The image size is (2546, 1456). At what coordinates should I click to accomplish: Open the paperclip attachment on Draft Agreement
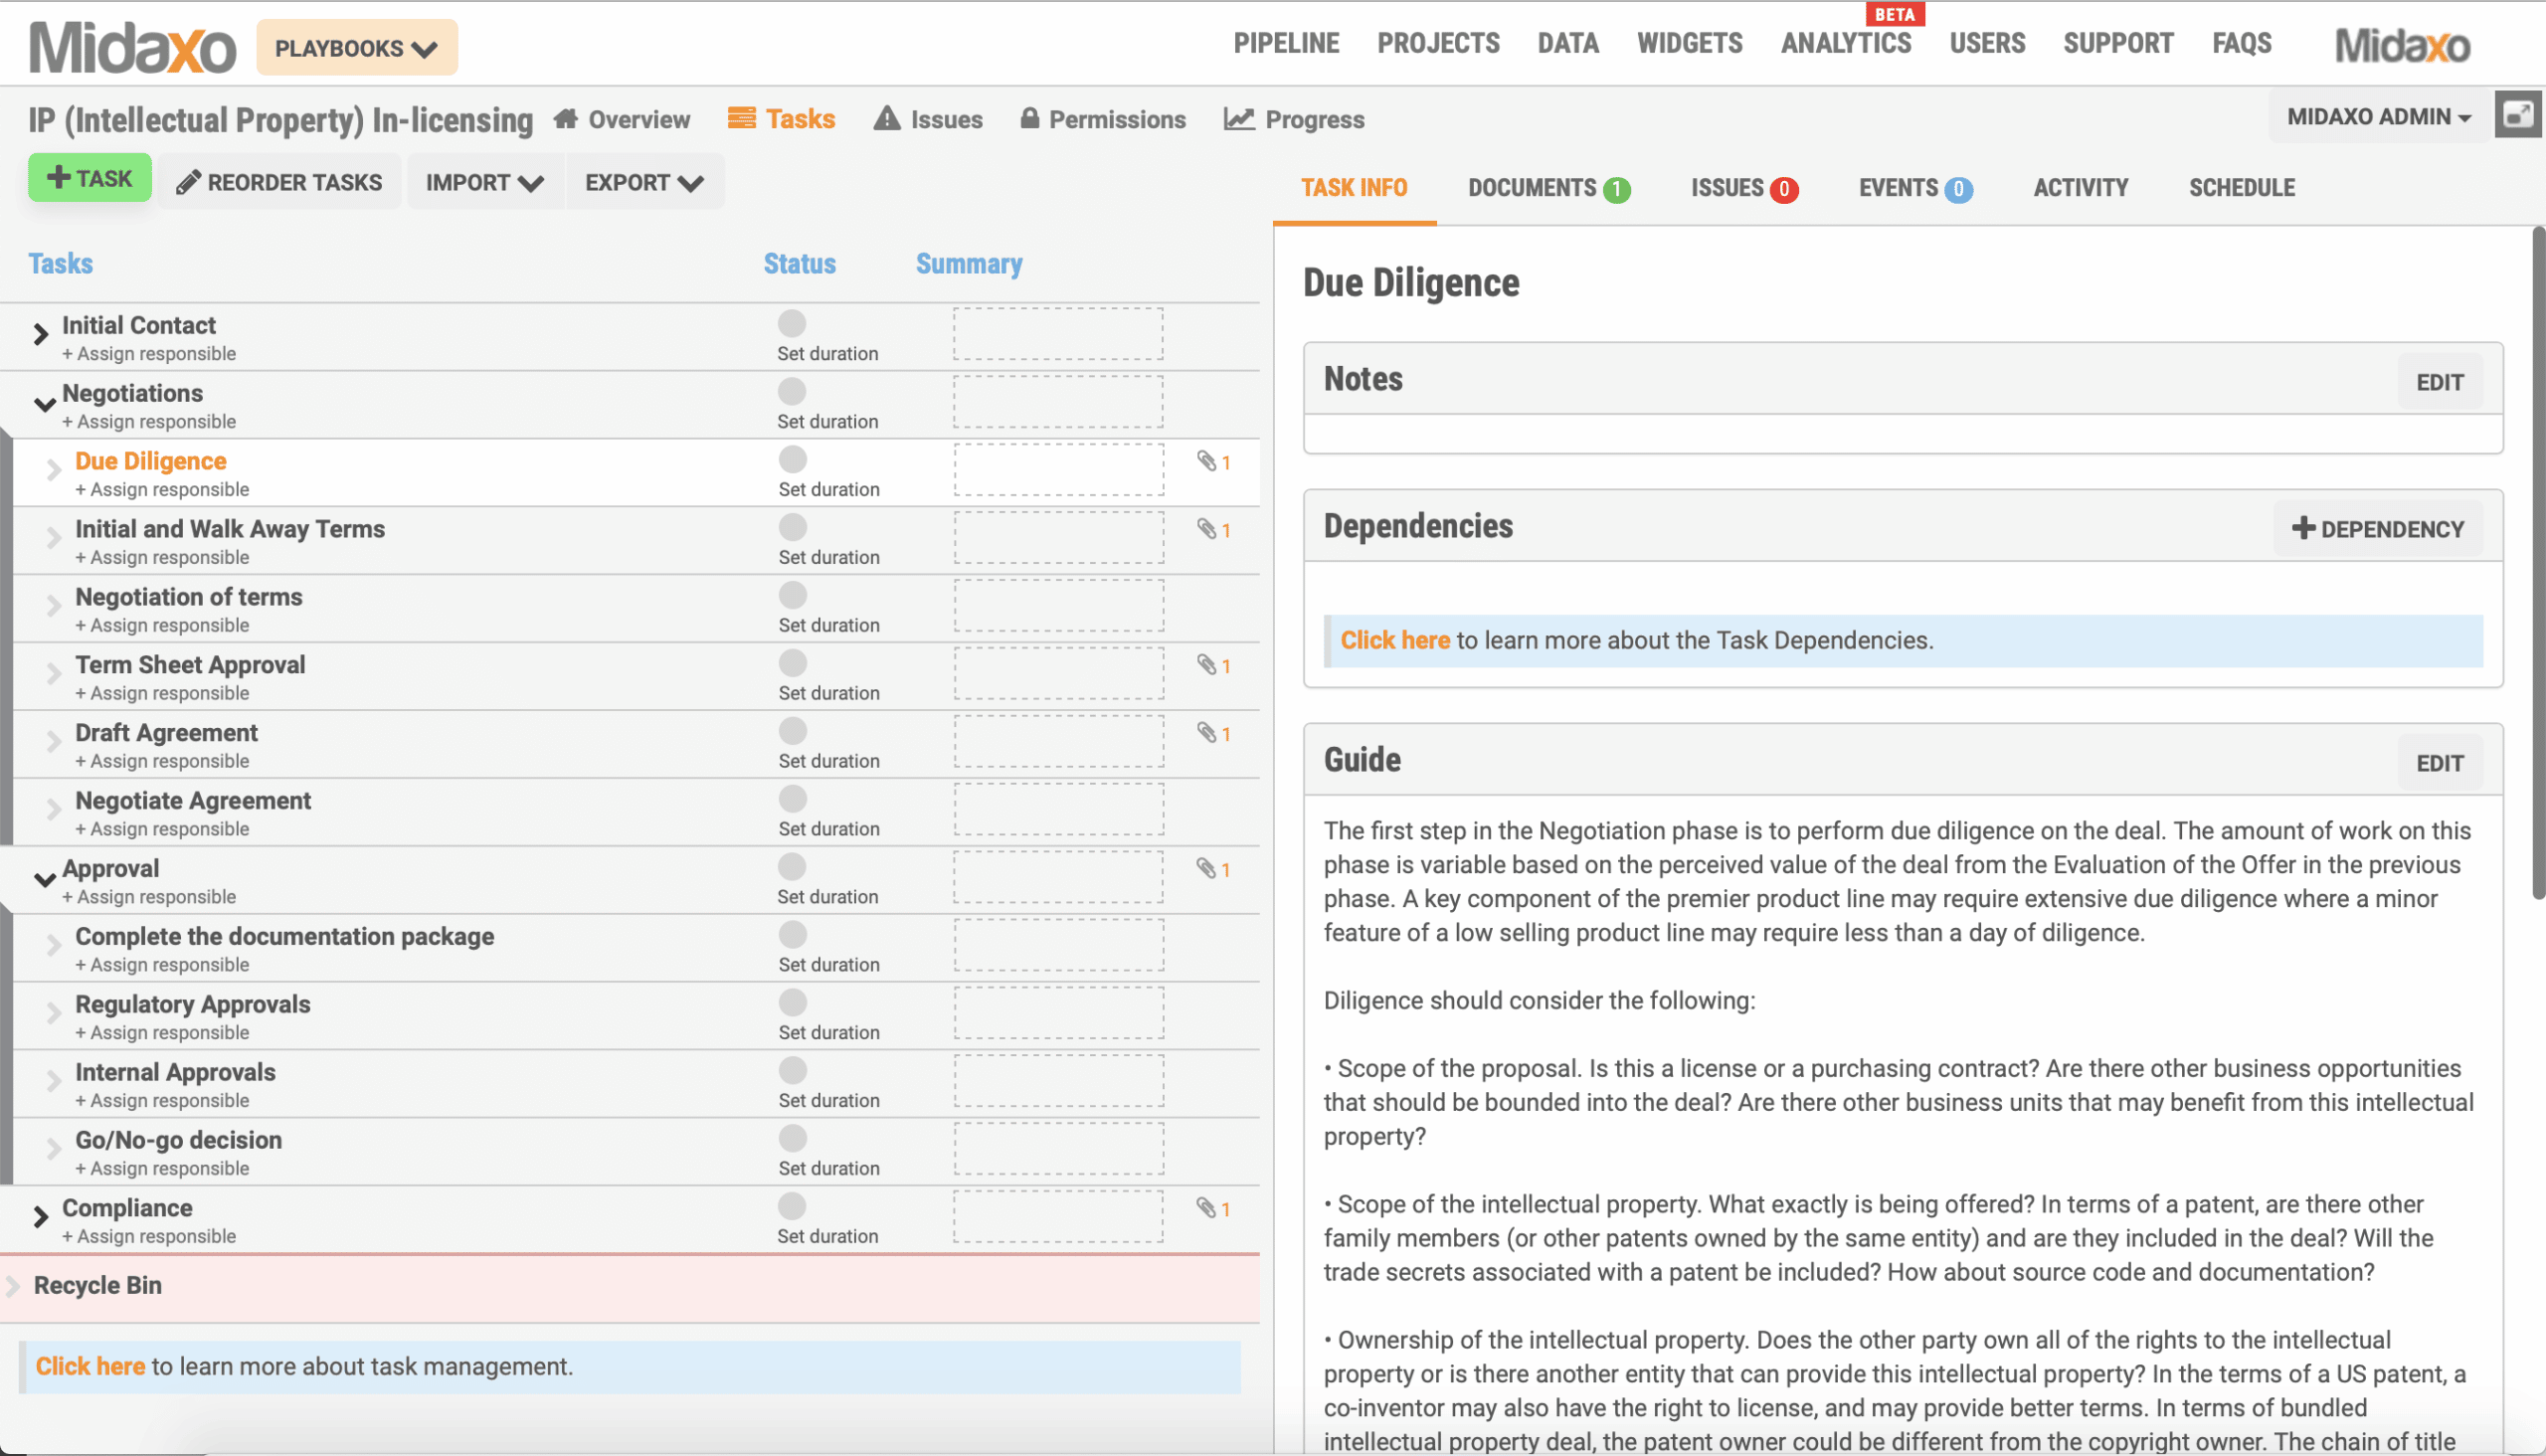1213,733
